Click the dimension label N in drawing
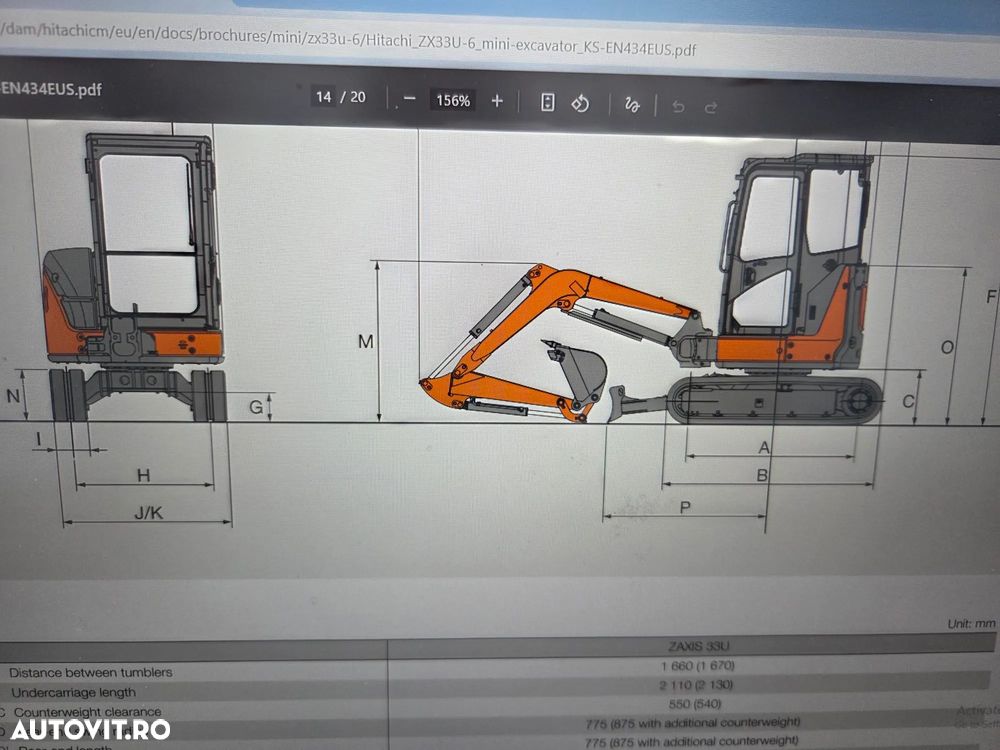The height and width of the screenshot is (750, 1000). 13,396
